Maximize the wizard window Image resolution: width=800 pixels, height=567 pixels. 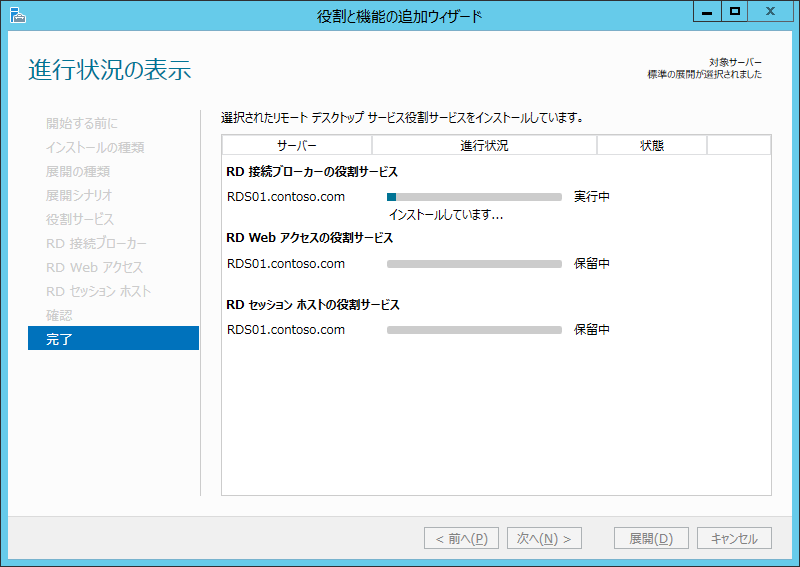[735, 12]
